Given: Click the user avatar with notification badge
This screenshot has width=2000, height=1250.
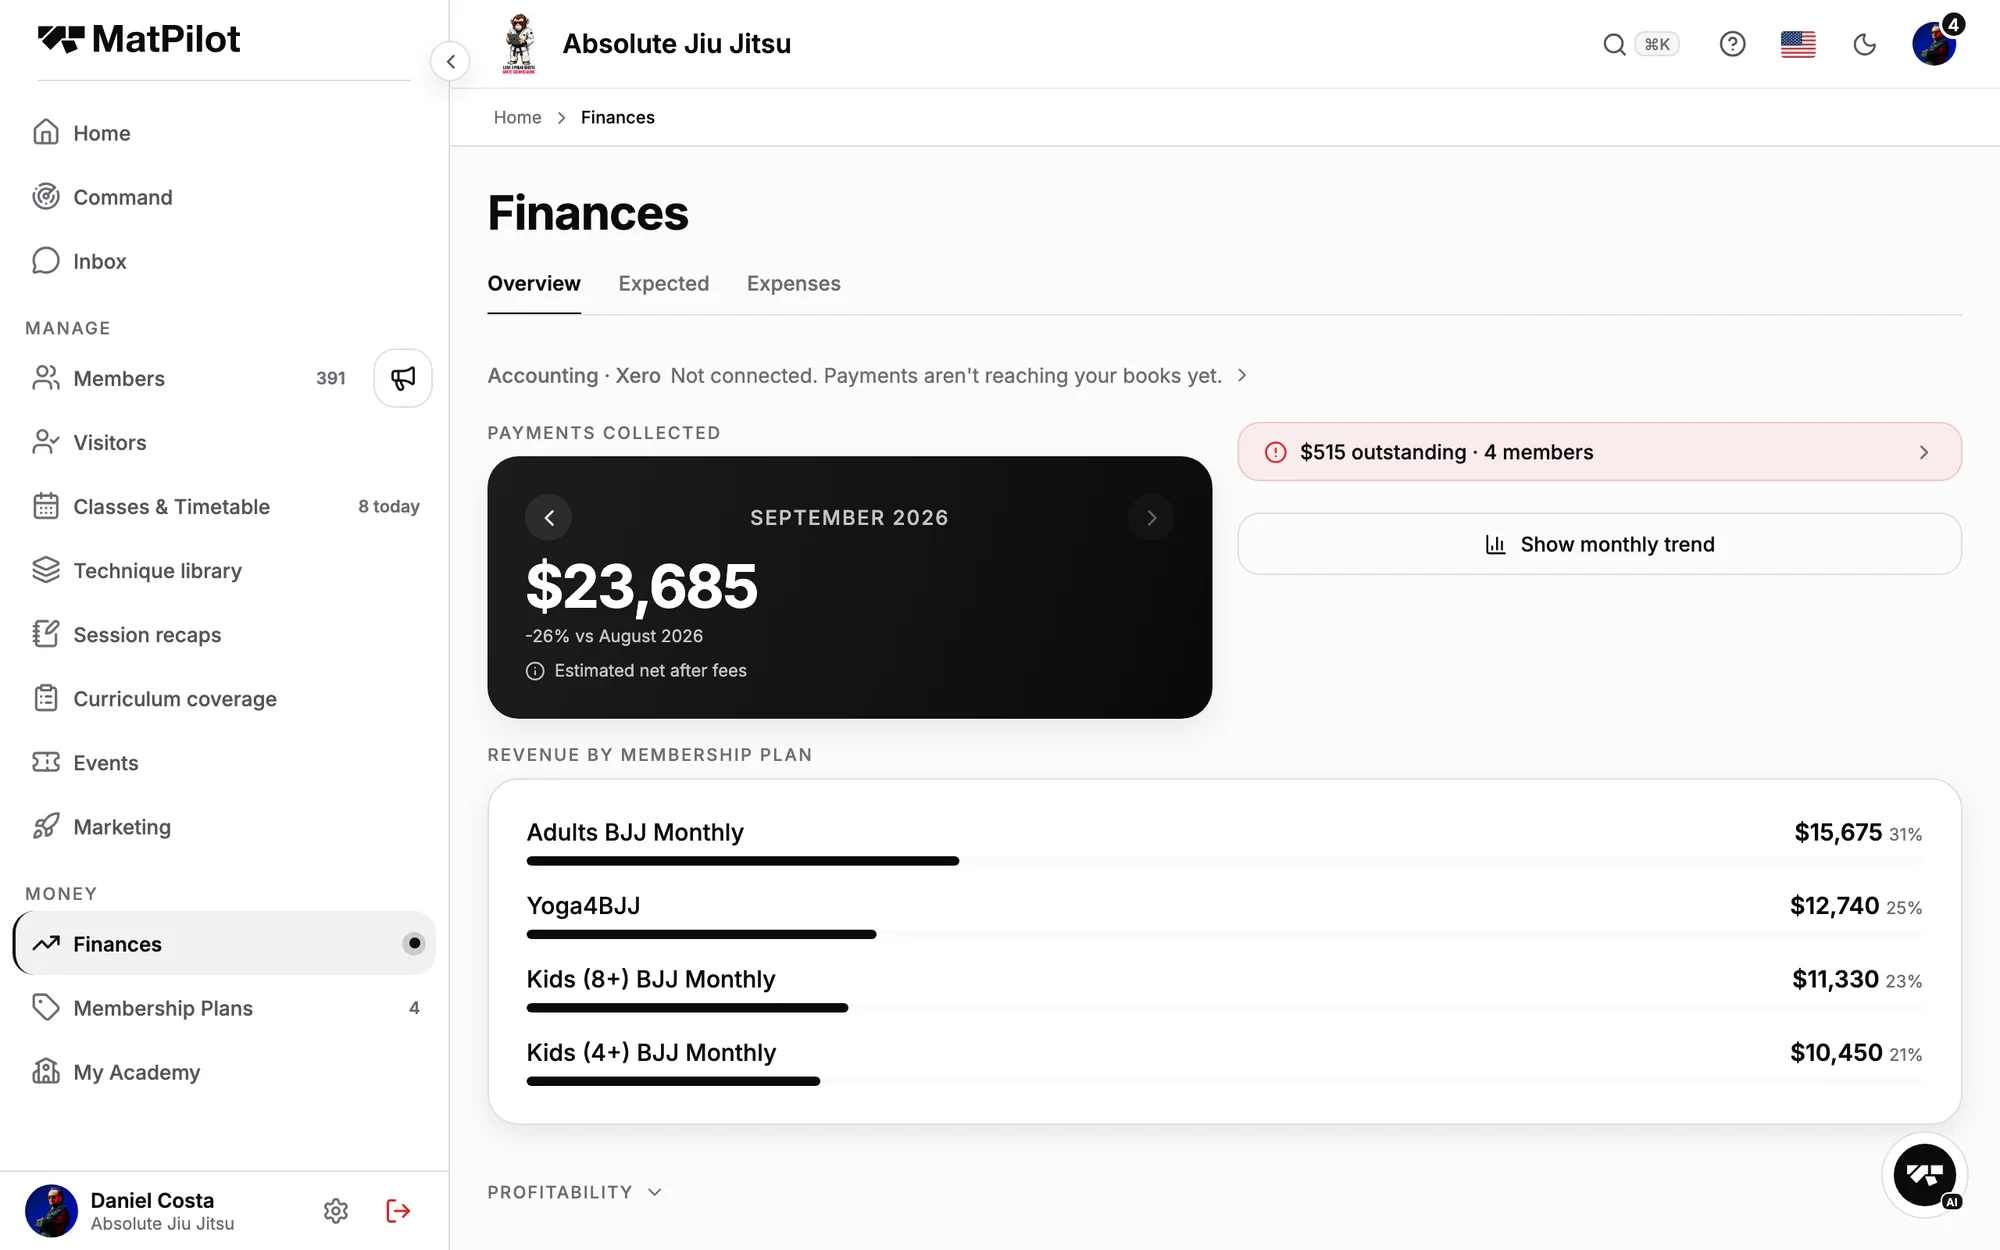Looking at the screenshot, I should [1934, 44].
